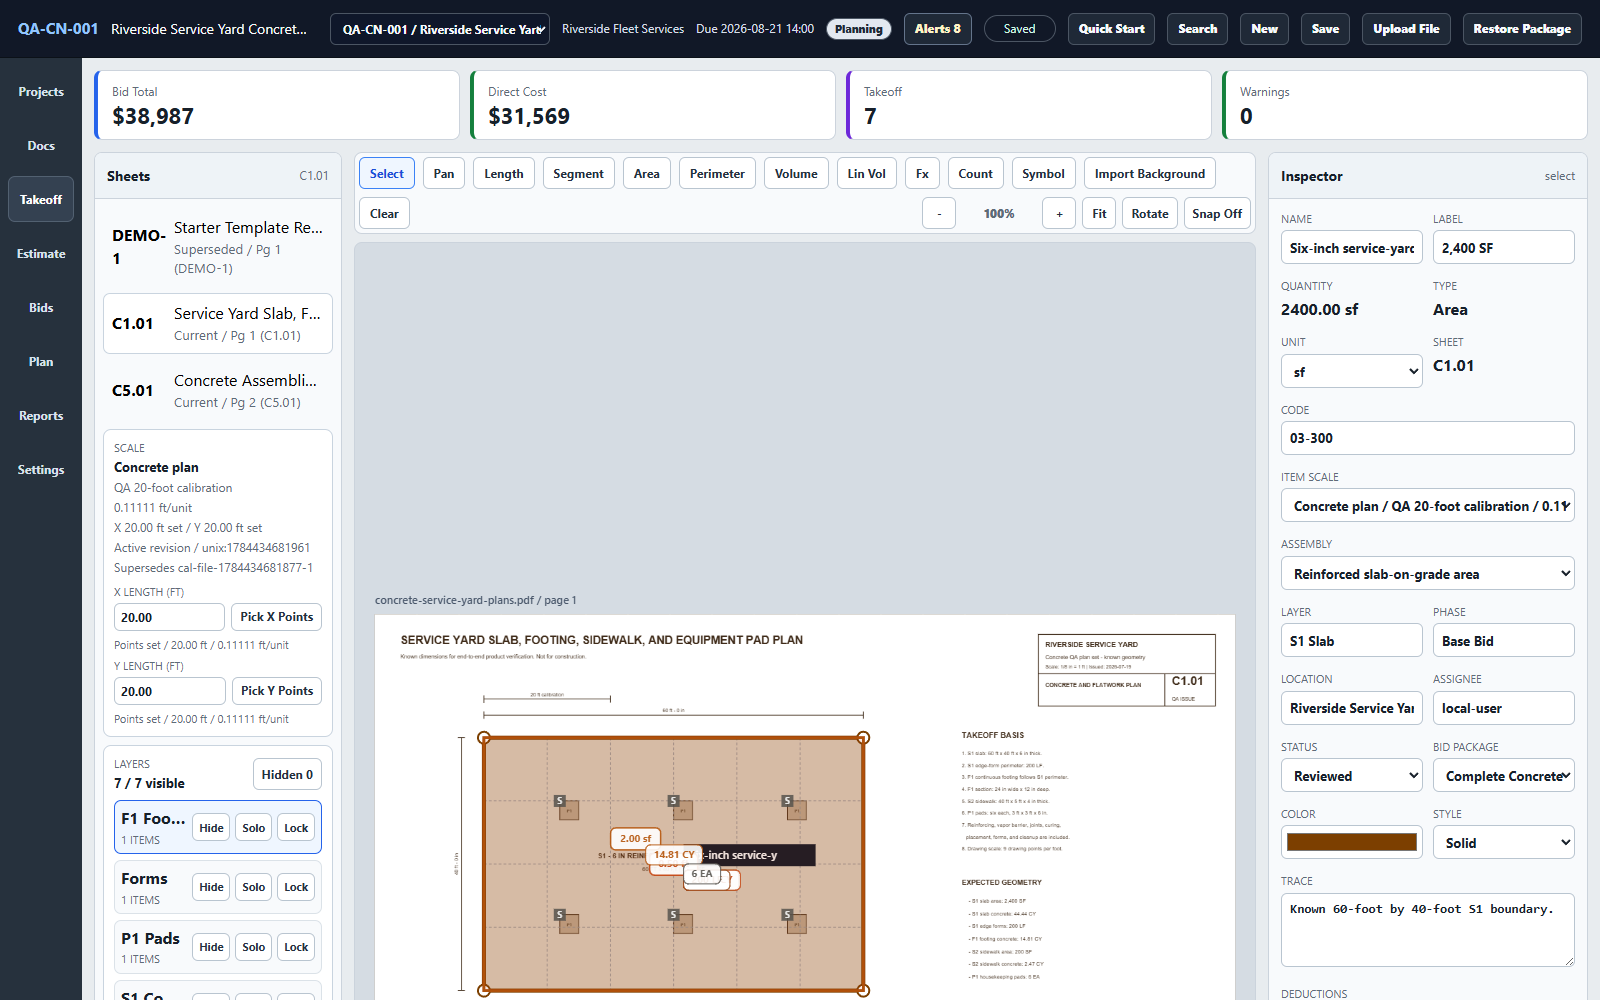This screenshot has width=1600, height=1000.
Task: Click the Name field in Inspector
Action: [x=1351, y=248]
